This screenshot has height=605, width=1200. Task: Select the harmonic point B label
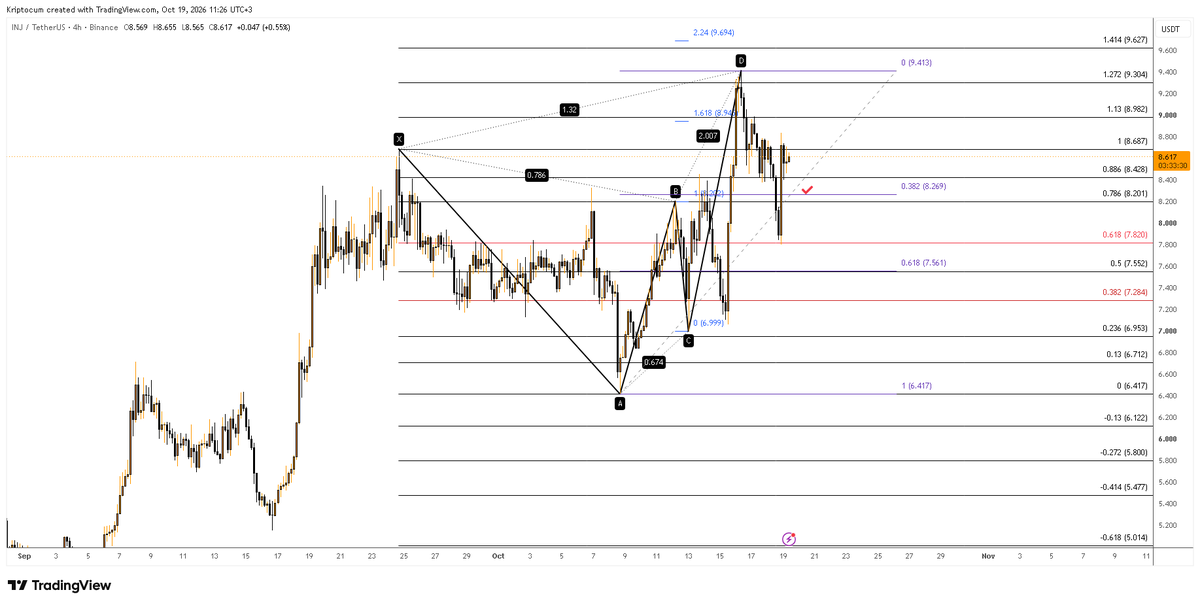pyautogui.click(x=676, y=191)
